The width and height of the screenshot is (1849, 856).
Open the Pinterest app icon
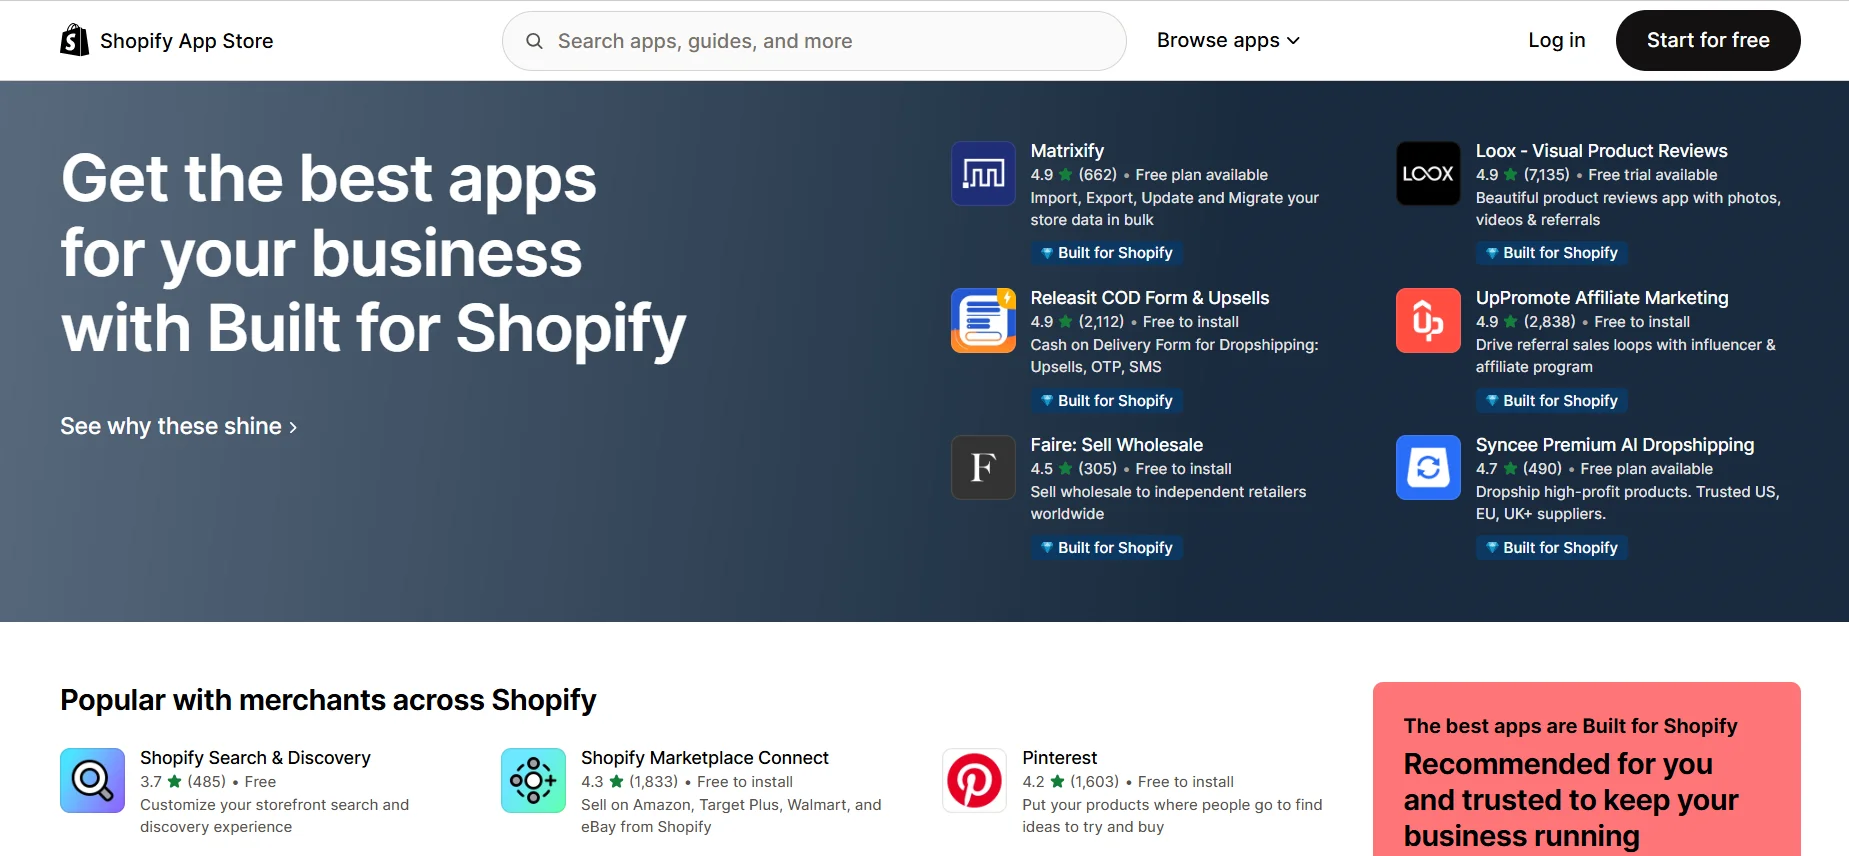coord(974,780)
